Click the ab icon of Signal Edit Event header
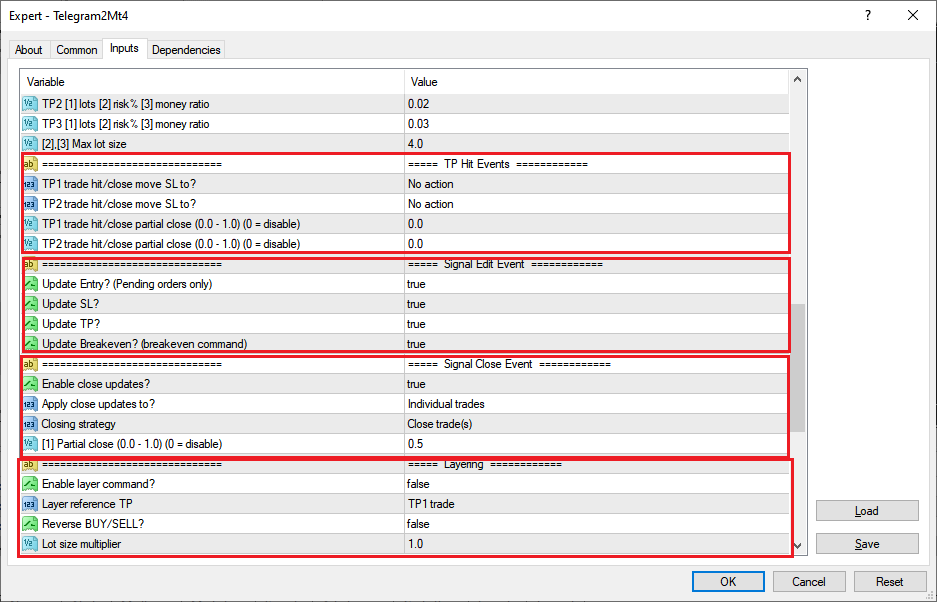The width and height of the screenshot is (937, 602). point(30,264)
